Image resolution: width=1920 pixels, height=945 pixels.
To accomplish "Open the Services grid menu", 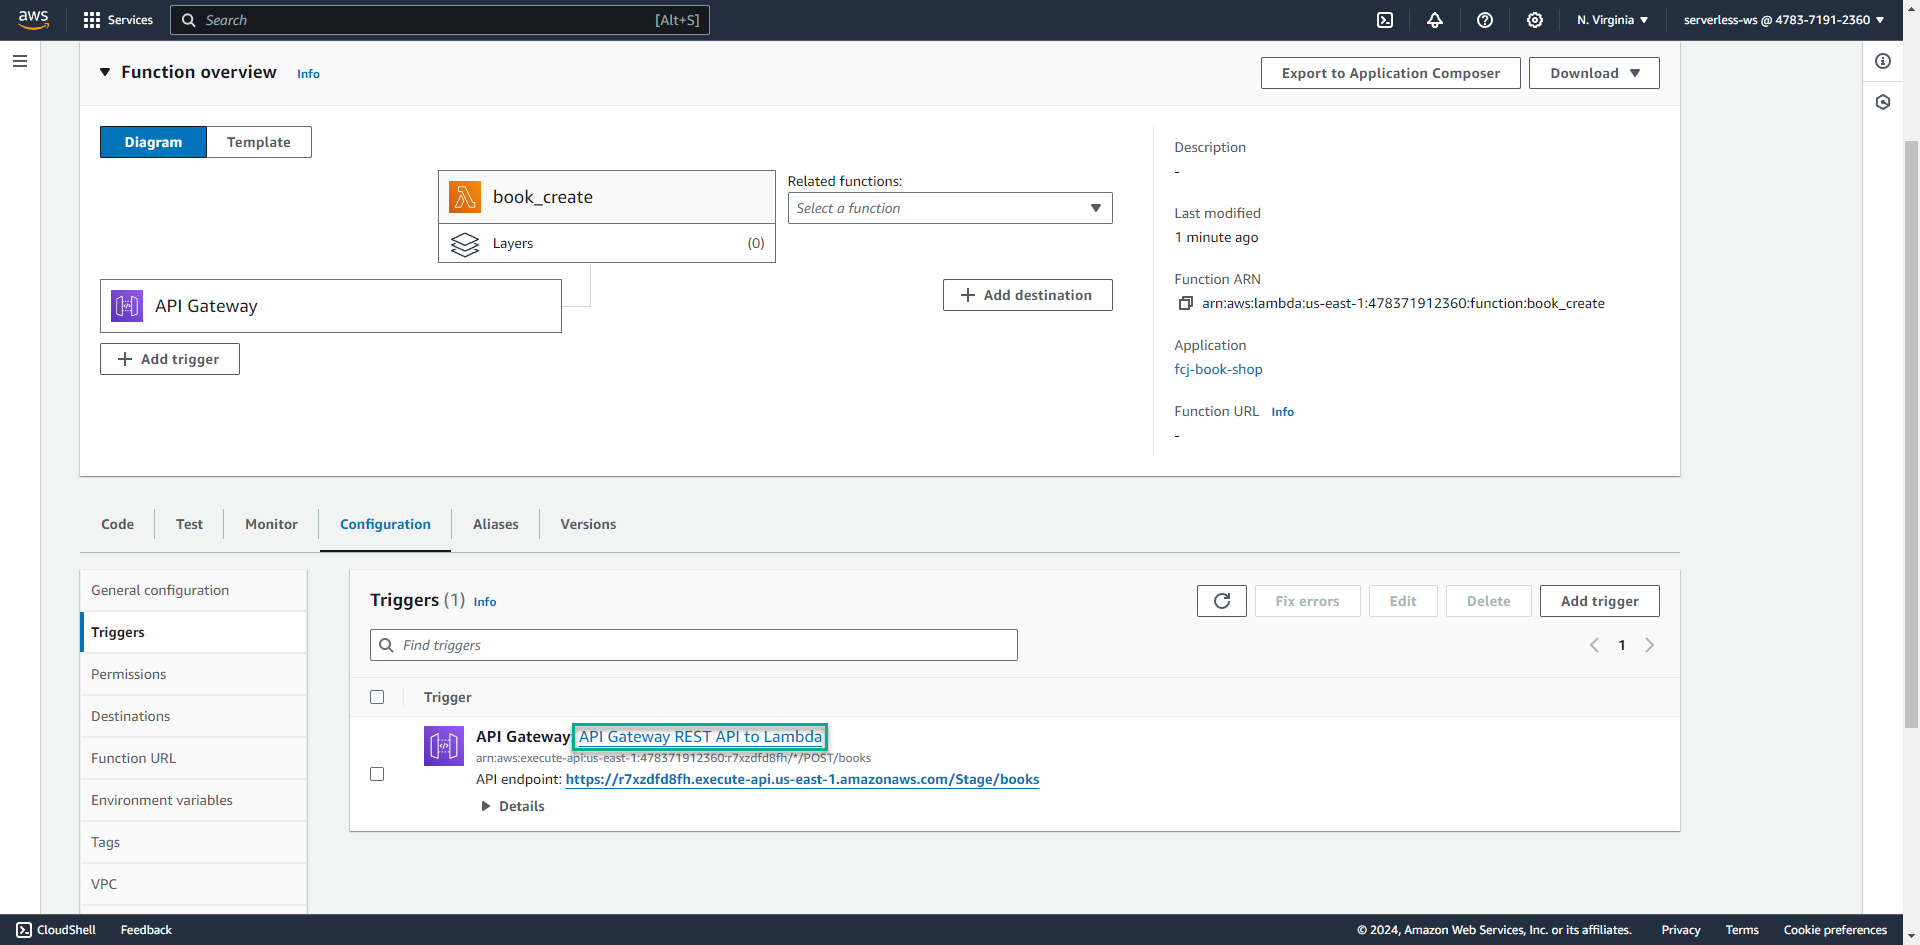I will 118,20.
